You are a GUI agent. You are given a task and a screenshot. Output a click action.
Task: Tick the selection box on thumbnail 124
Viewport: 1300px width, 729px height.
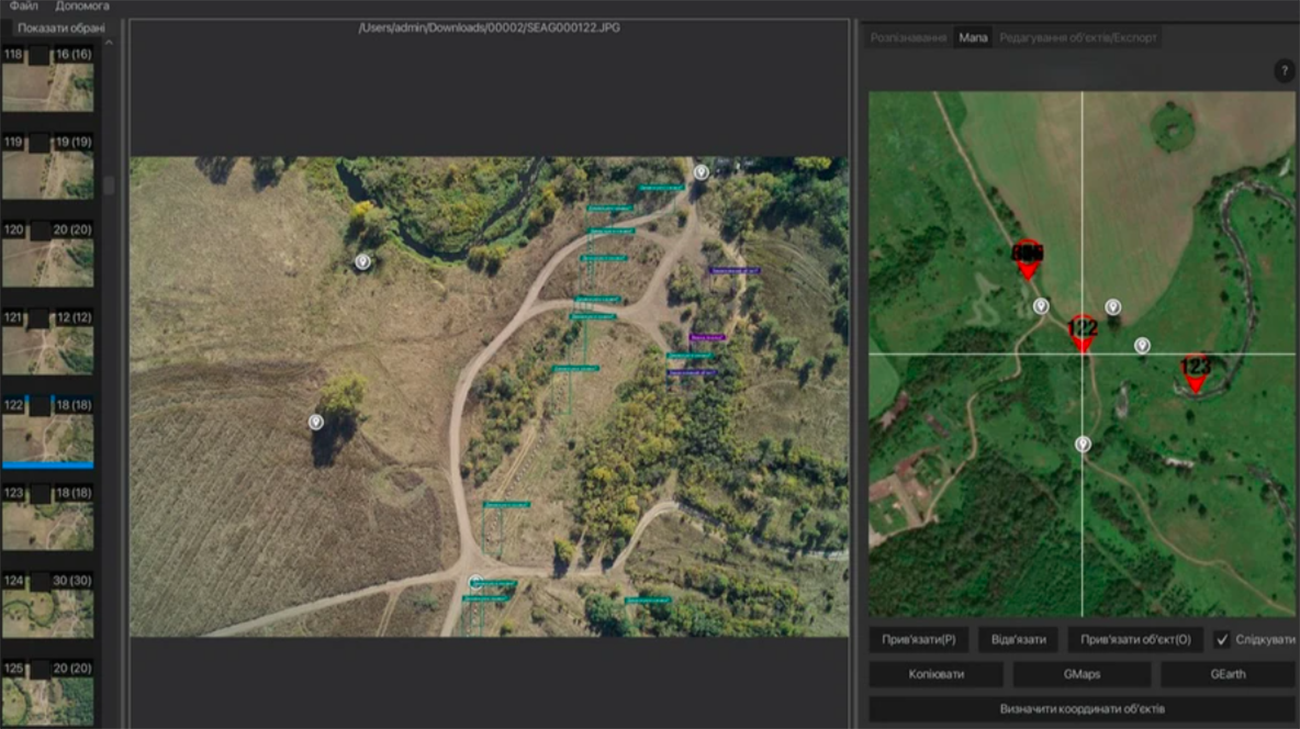(x=39, y=581)
